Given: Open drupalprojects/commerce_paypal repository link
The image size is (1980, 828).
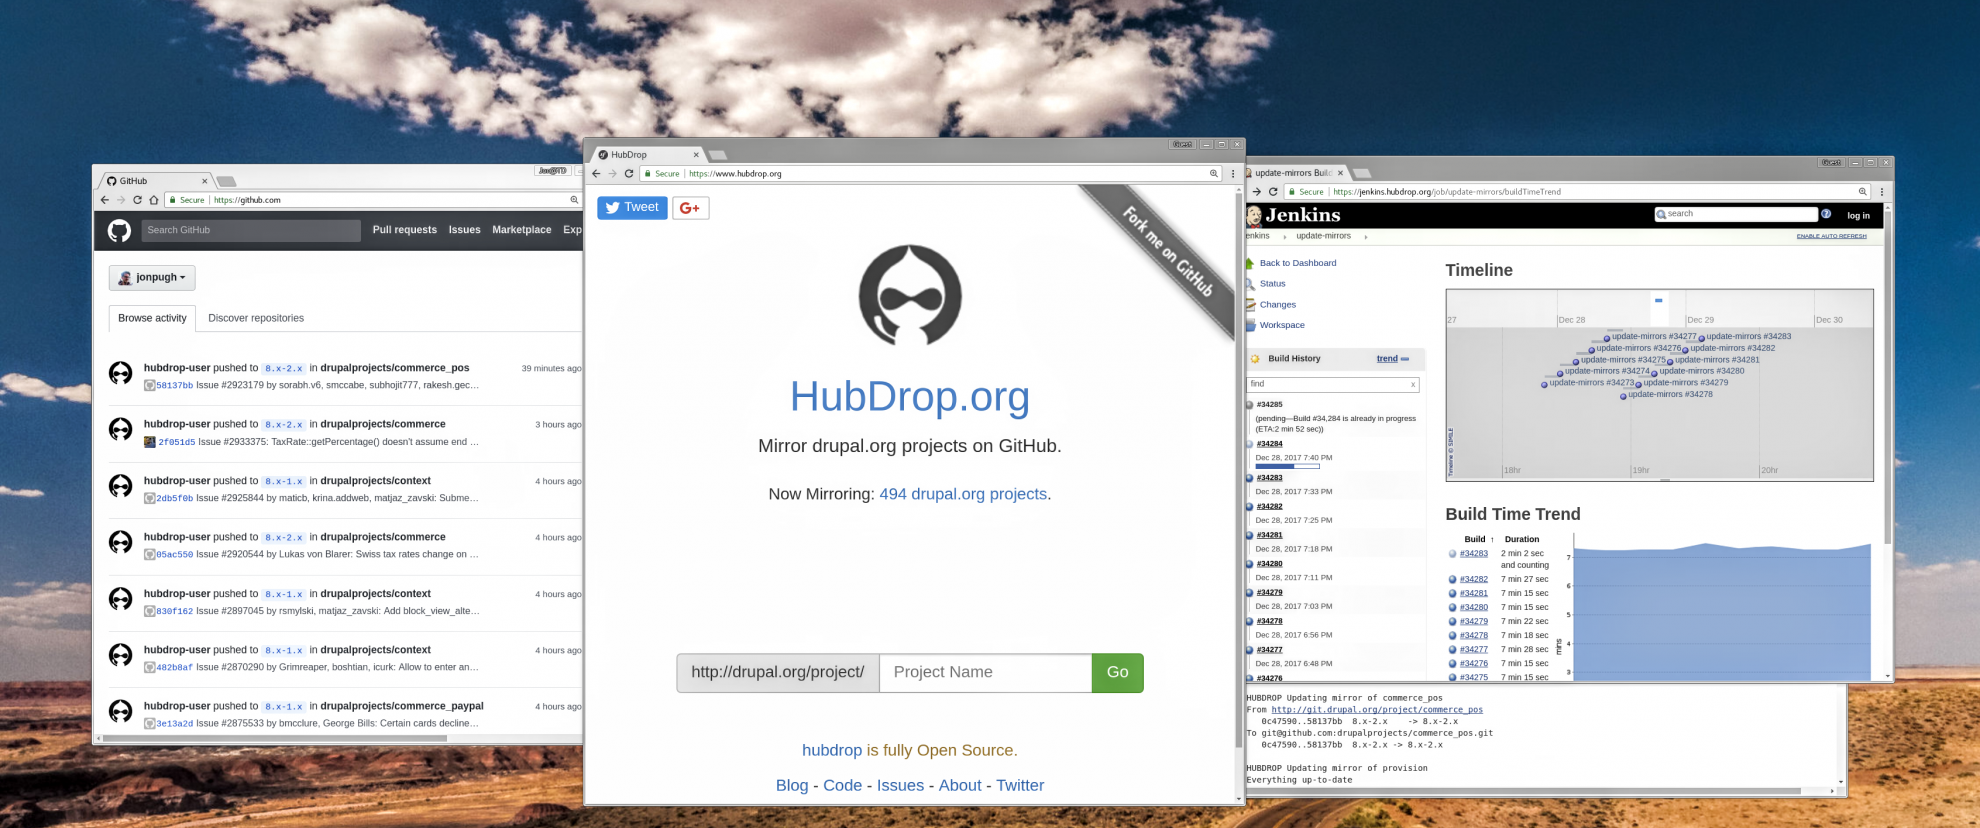Looking at the screenshot, I should pos(401,706).
